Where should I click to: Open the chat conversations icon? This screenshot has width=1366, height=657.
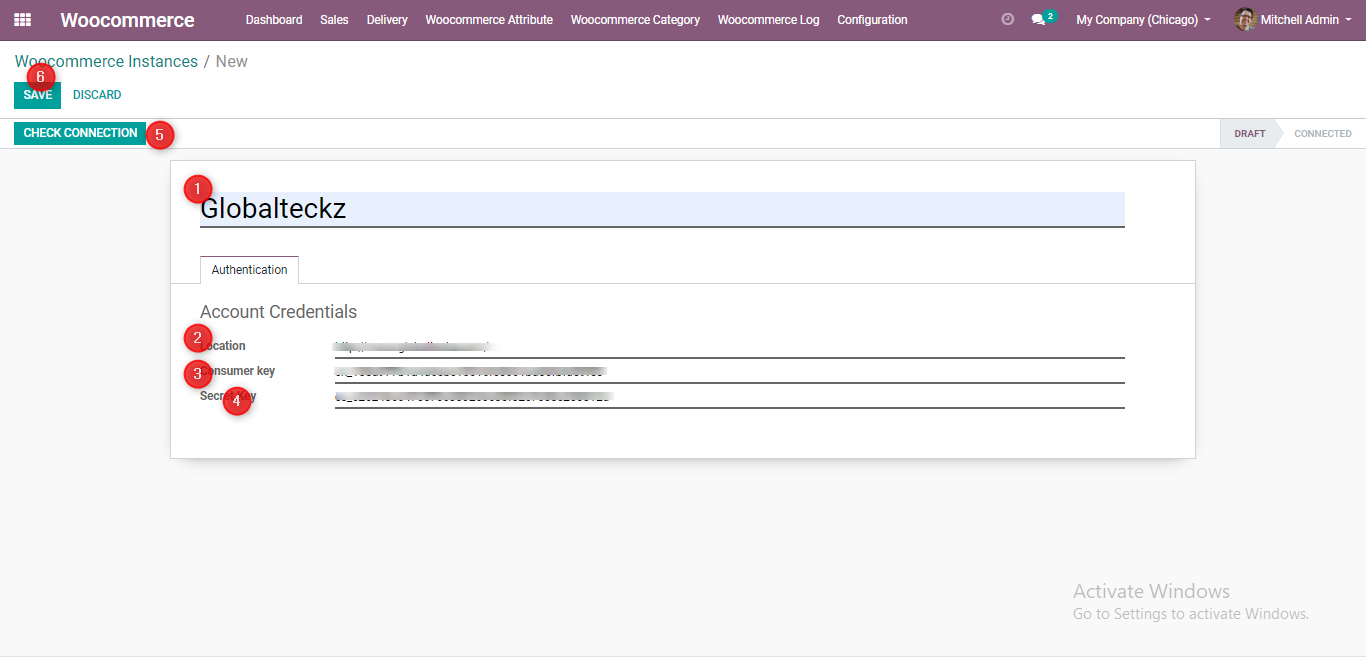[1038, 20]
